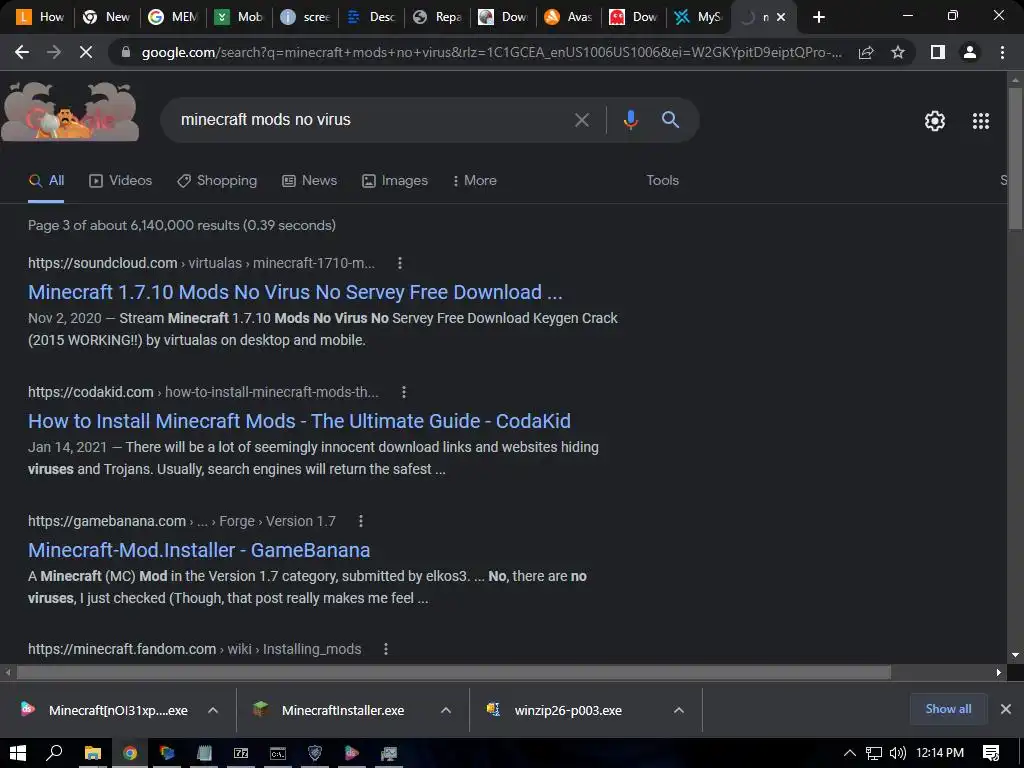Screen dimensions: 1024x768
Task: Expand options for Minecraft[nOI31xp....exe download
Action: point(213,711)
